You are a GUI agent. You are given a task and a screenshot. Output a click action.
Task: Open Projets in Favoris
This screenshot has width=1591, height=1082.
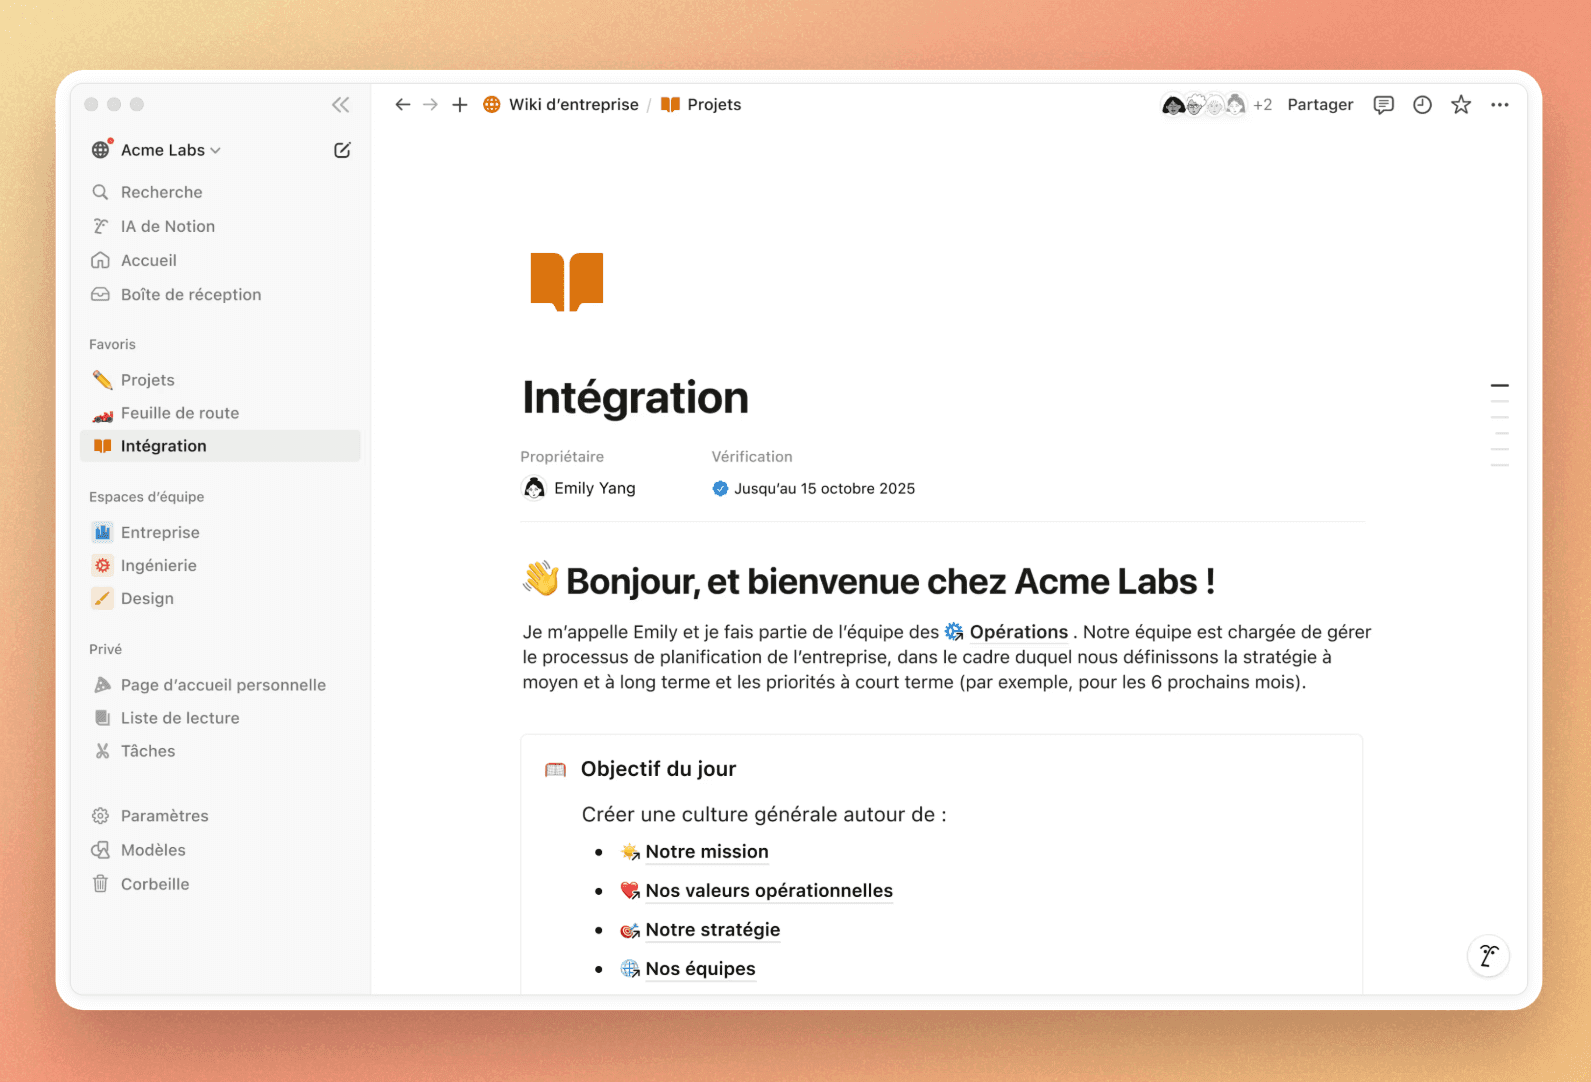click(x=220, y=380)
